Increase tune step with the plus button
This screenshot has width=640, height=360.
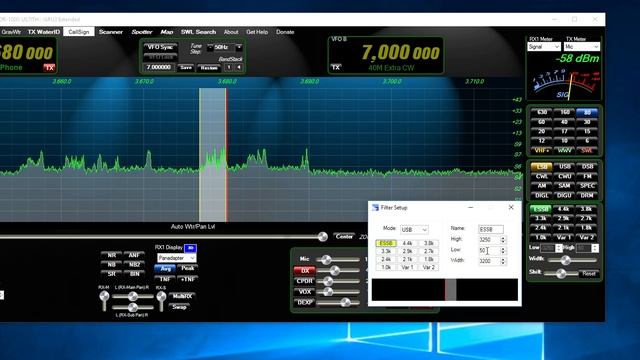[239, 47]
